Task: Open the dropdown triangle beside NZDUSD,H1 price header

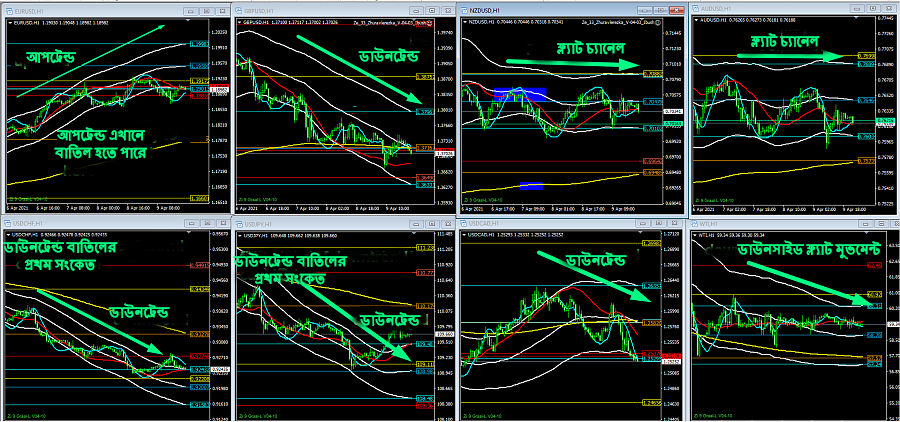Action: tap(465, 22)
